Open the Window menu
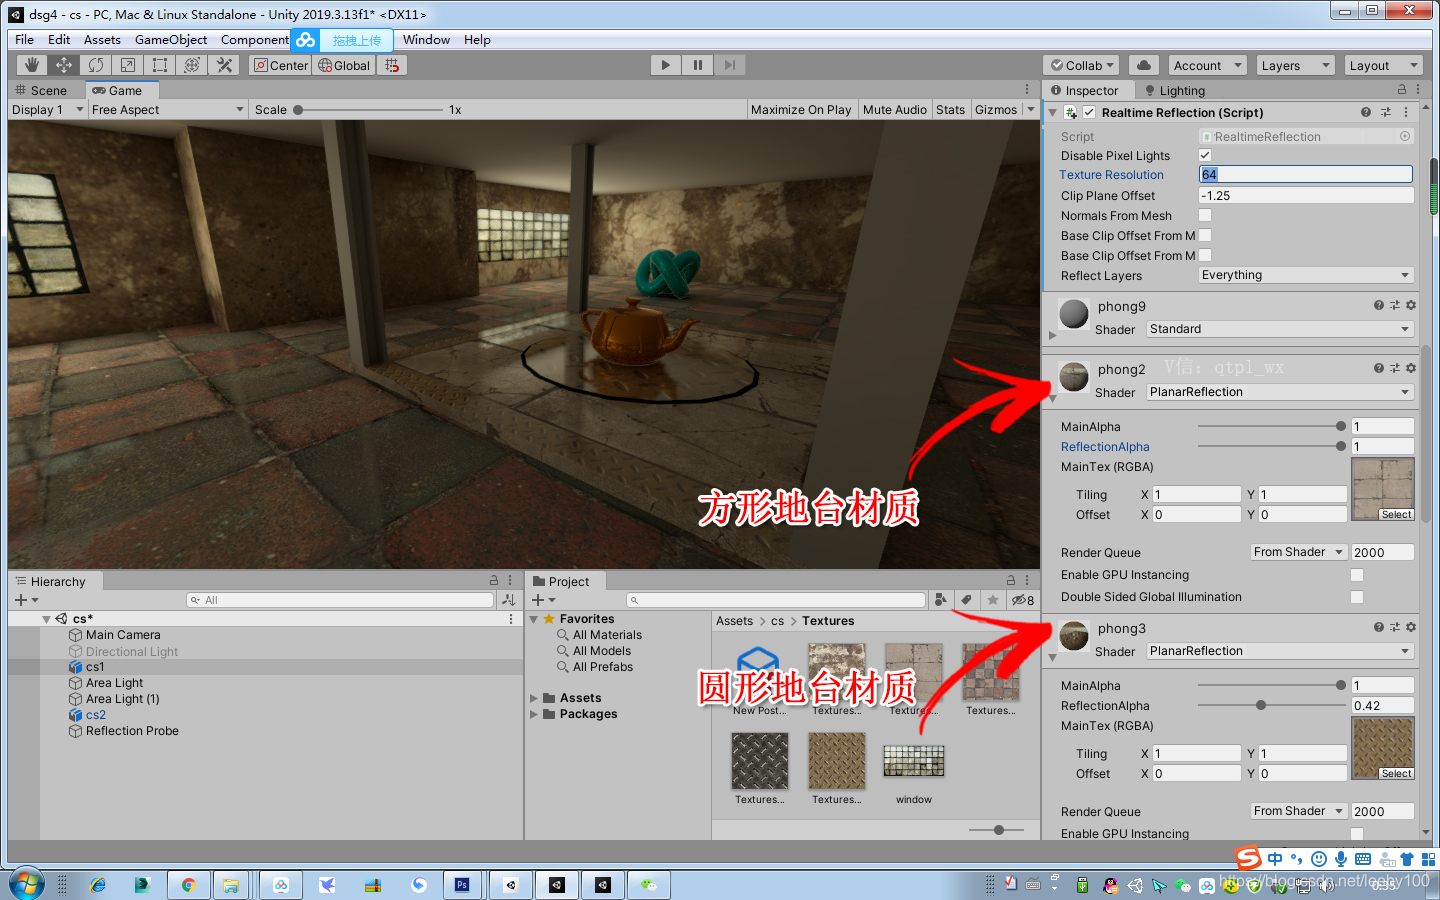 [x=426, y=40]
